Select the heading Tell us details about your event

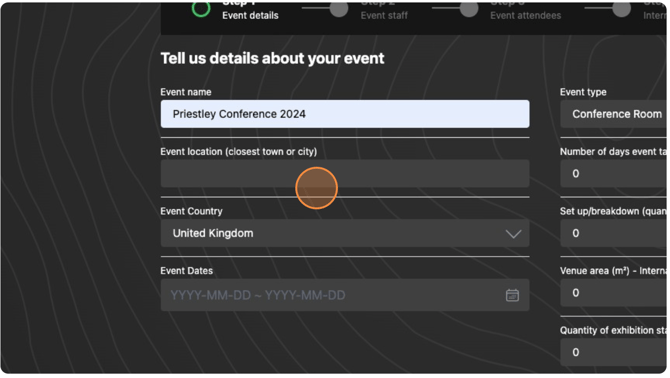click(x=273, y=59)
